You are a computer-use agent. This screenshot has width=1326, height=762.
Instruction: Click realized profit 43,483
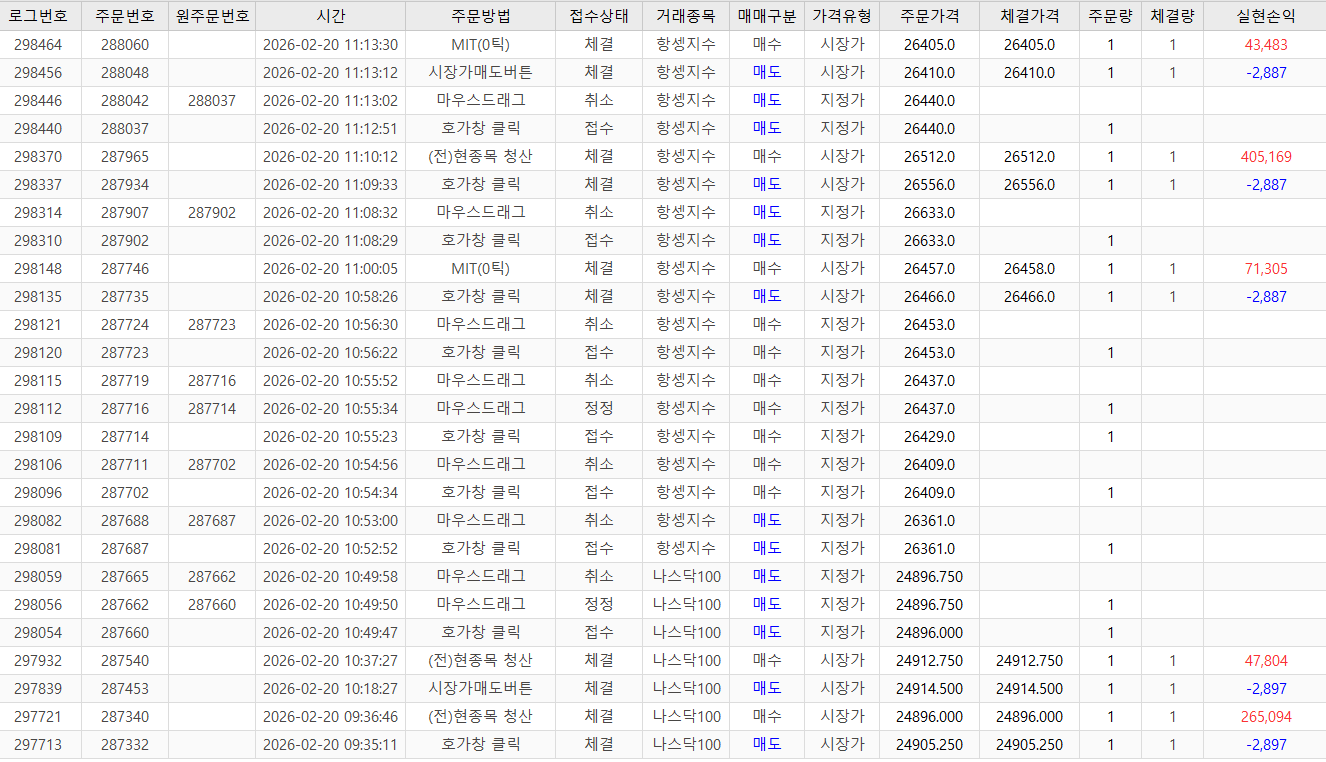pyautogui.click(x=1266, y=45)
